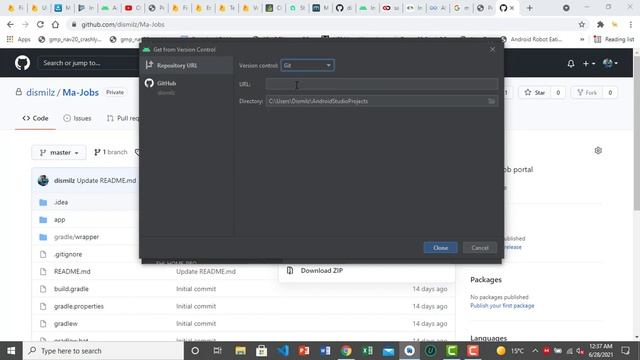Reload the browser page

coord(40,24)
